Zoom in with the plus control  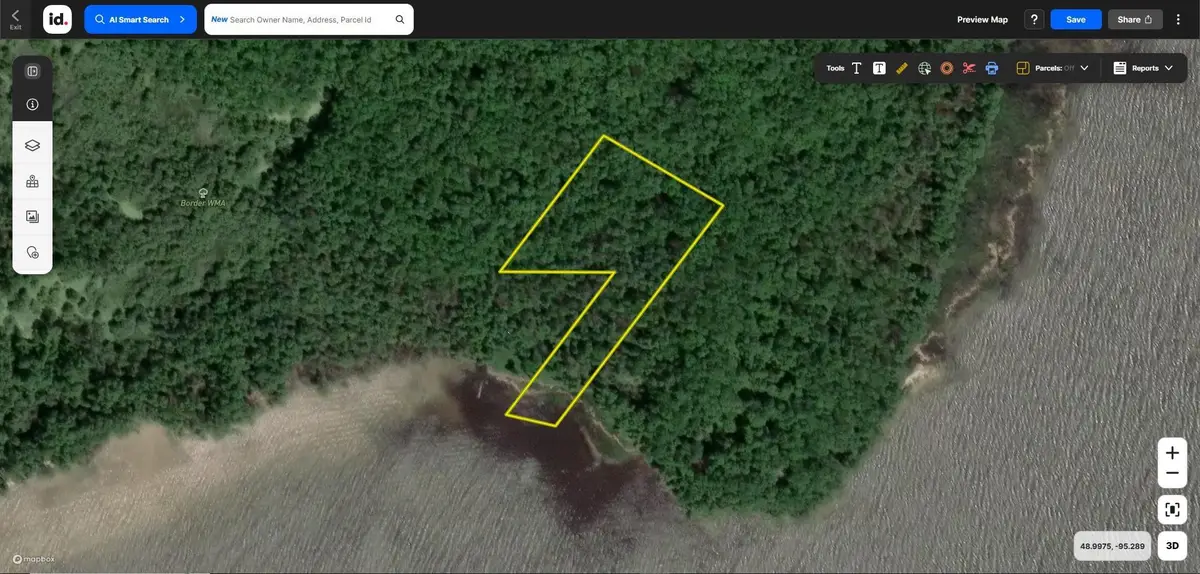point(1172,453)
